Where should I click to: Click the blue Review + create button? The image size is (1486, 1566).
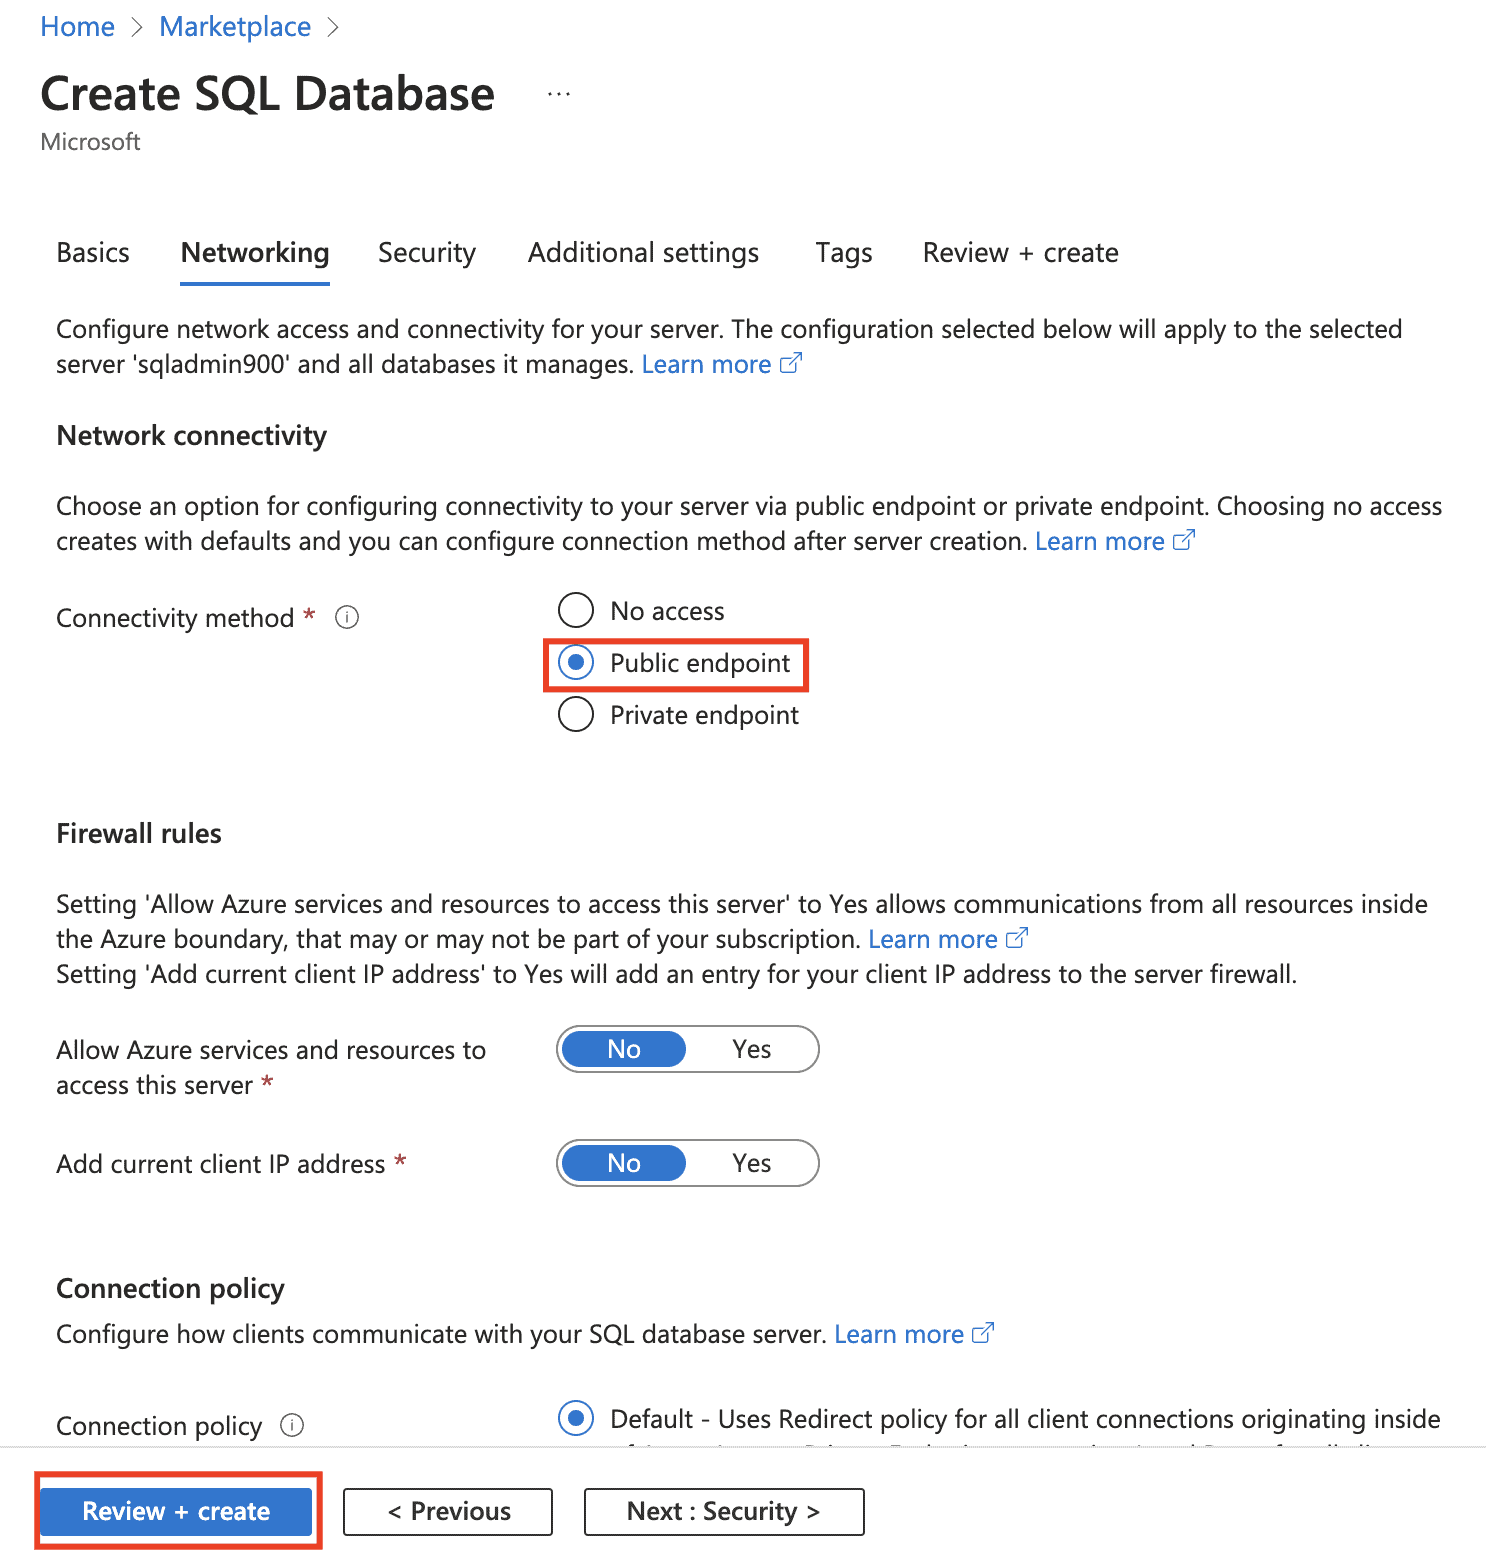(176, 1511)
